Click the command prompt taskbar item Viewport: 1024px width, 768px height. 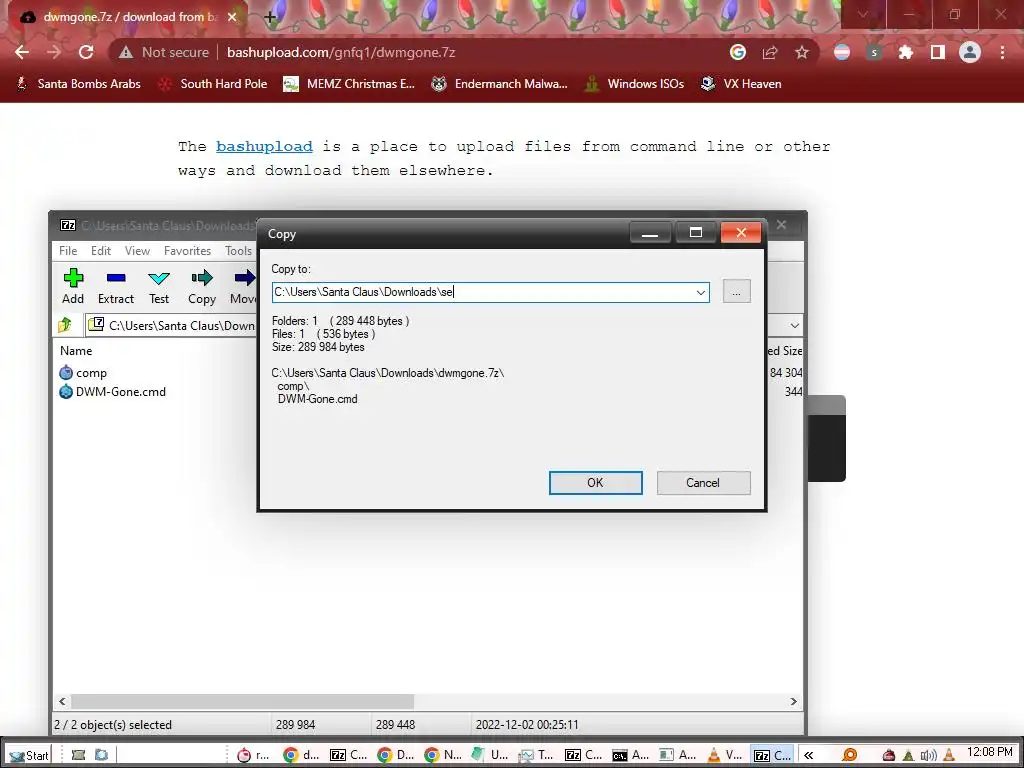(x=630, y=755)
